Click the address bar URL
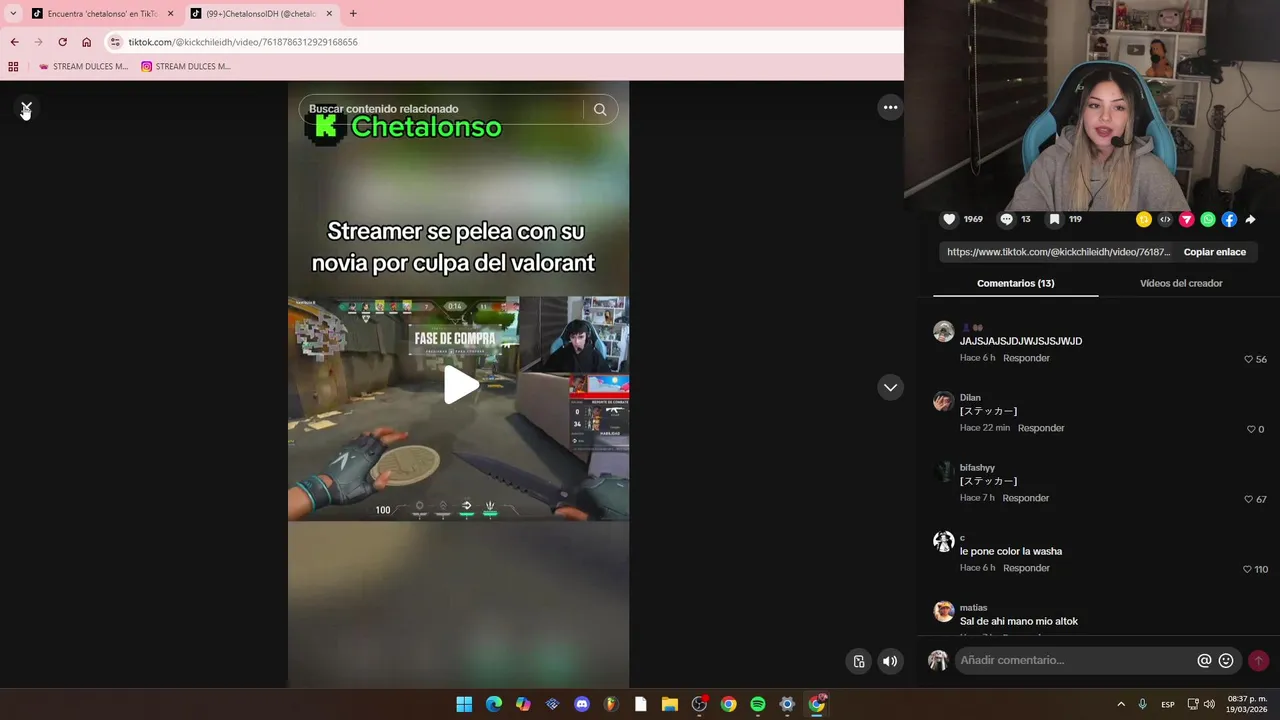Screen dimensions: 1280x720 click(x=243, y=42)
